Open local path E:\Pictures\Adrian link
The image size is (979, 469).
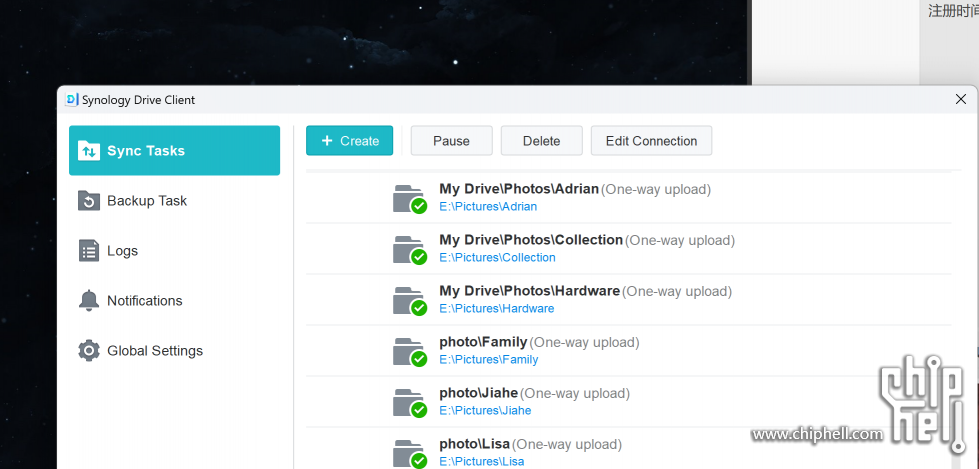coord(488,207)
